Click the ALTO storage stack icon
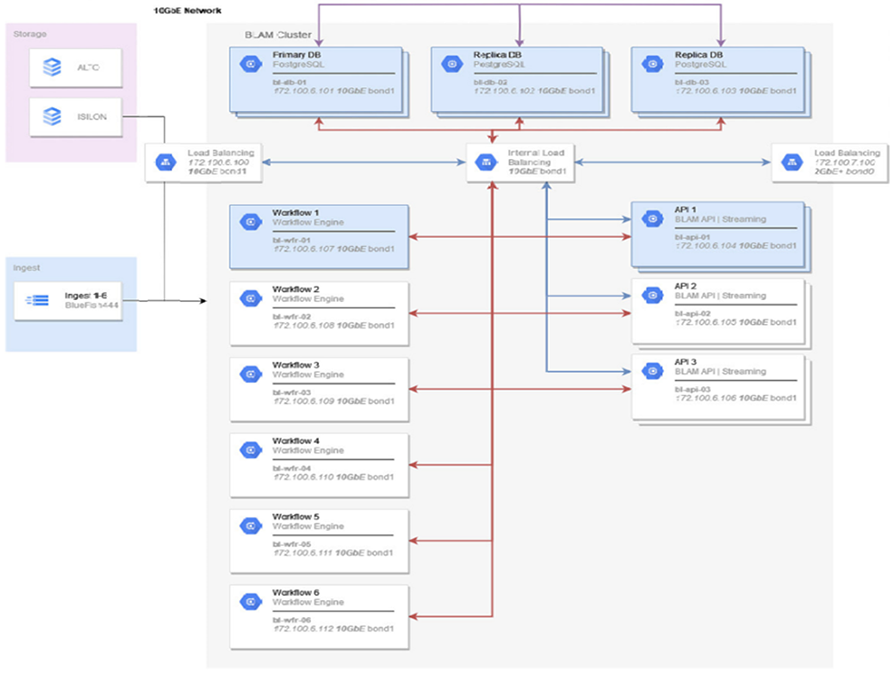Screen dimensions: 894x673 52,68
